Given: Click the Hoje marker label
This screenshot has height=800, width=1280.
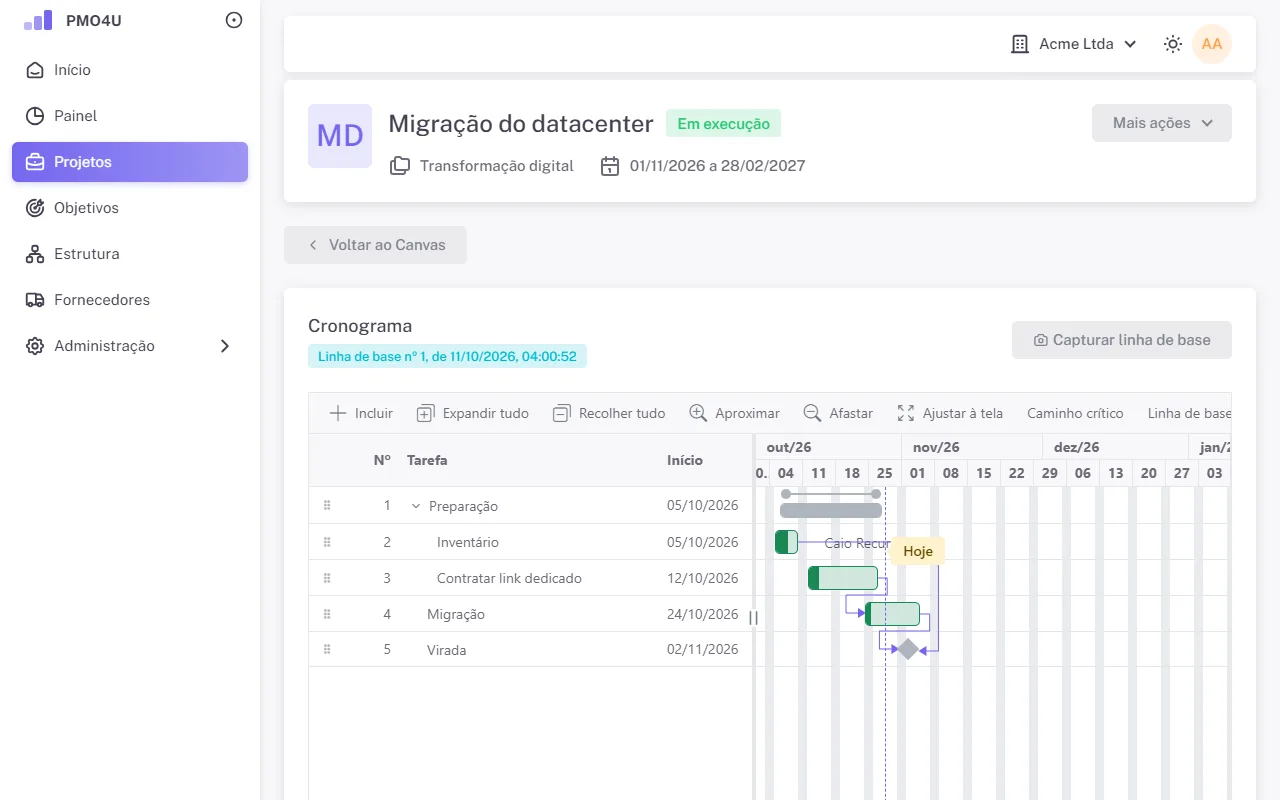Looking at the screenshot, I should tap(918, 551).
